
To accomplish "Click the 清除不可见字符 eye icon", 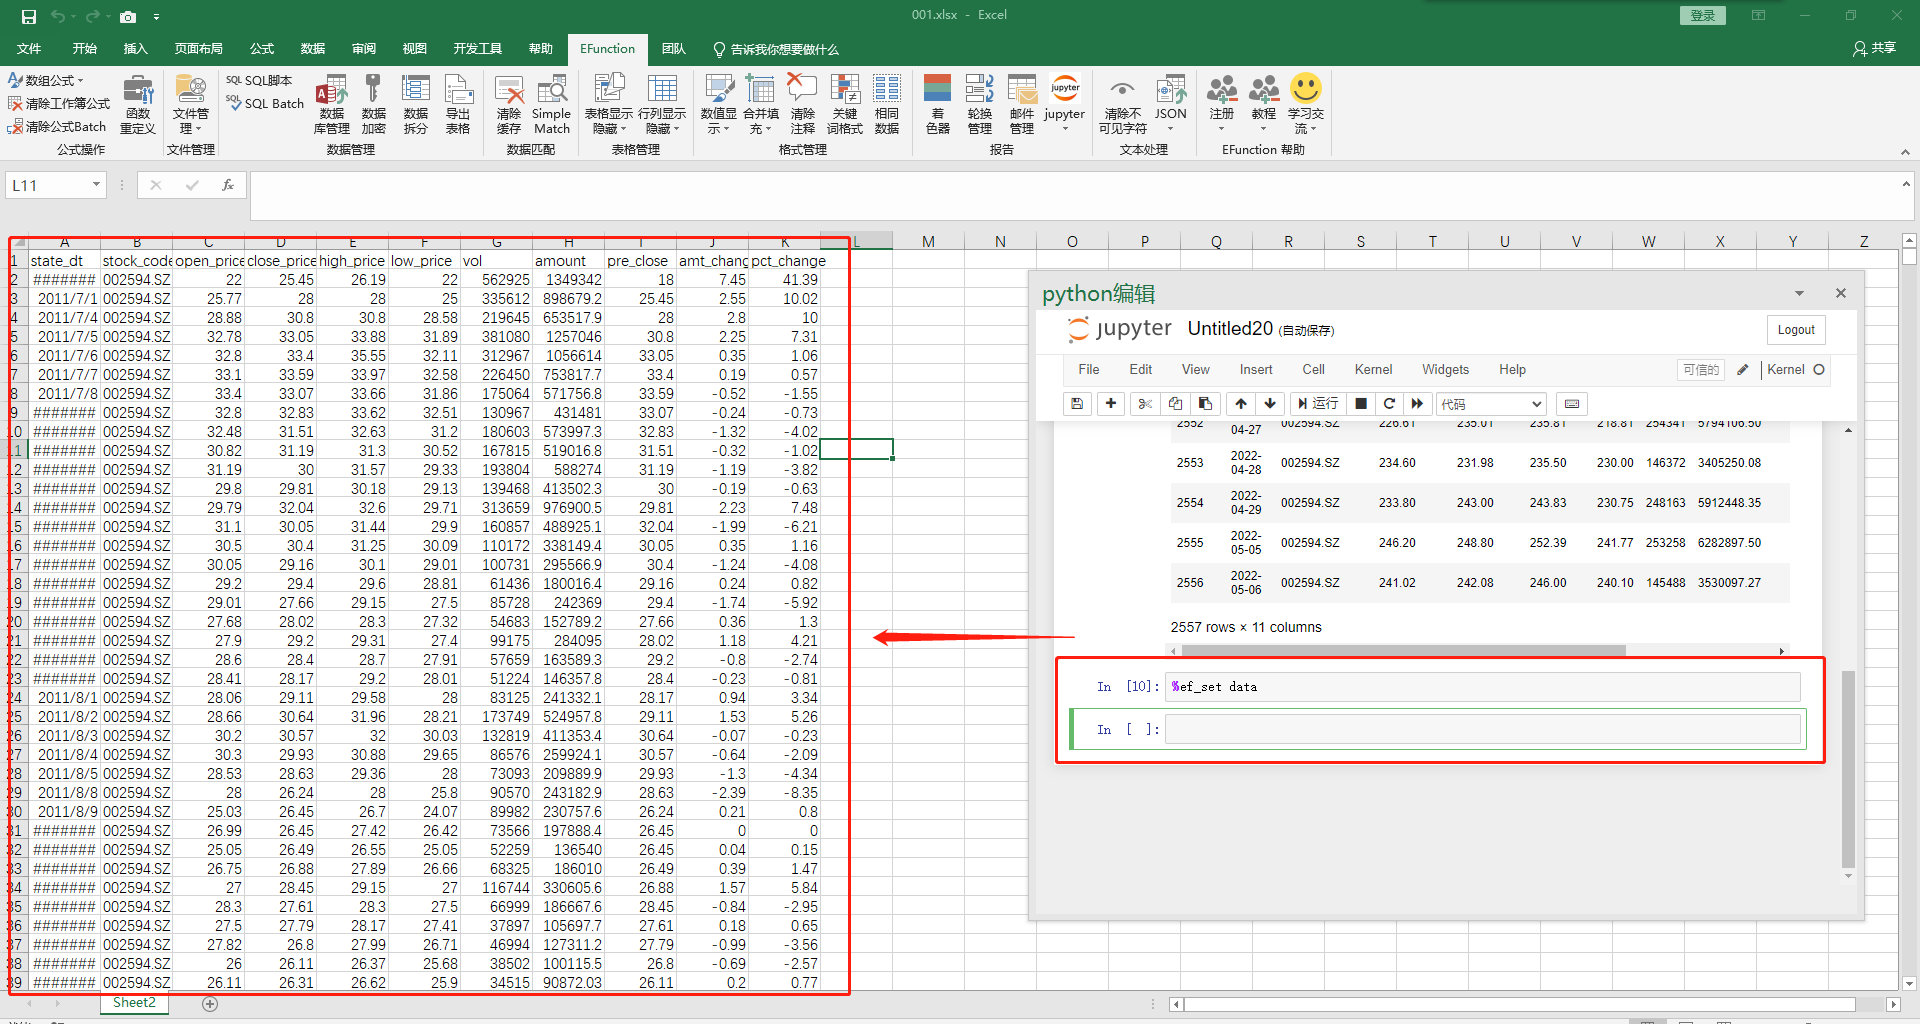I will [1123, 104].
